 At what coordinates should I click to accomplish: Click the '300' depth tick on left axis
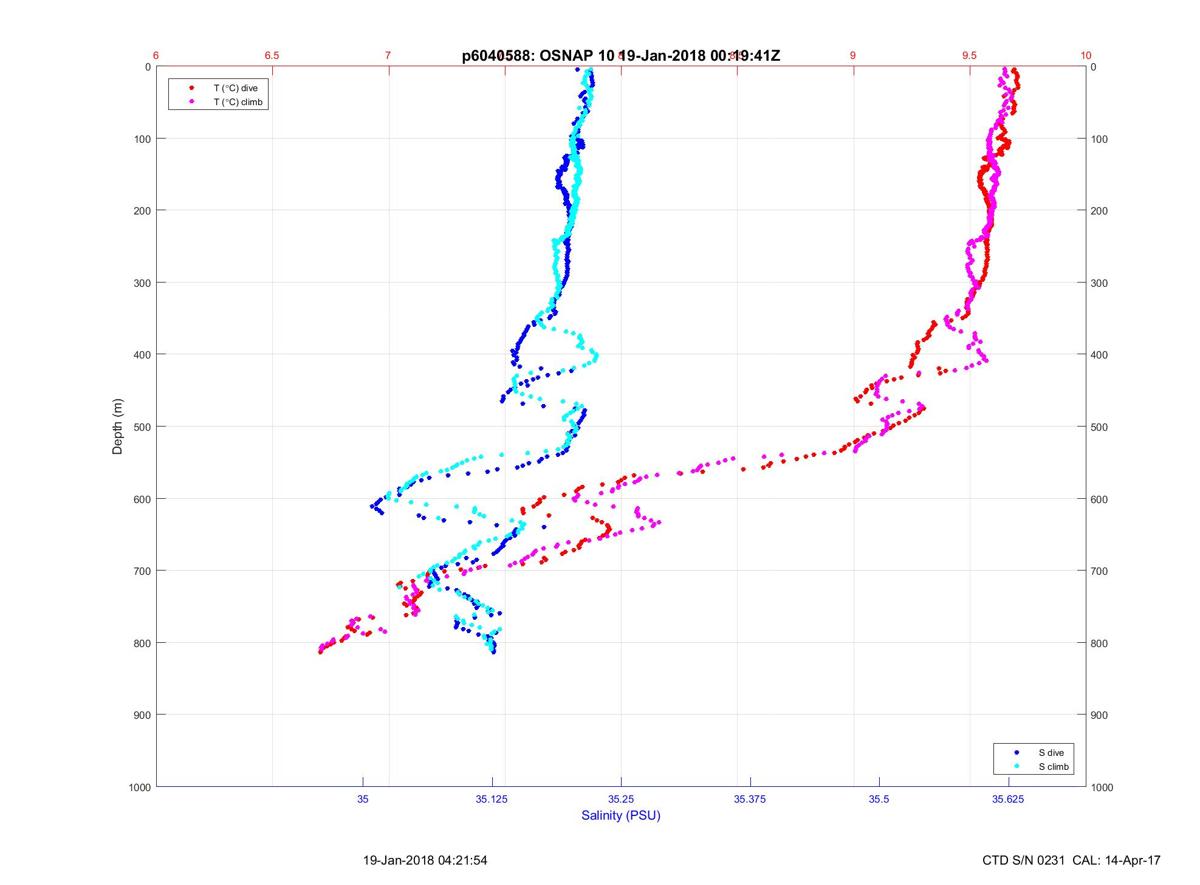click(140, 283)
